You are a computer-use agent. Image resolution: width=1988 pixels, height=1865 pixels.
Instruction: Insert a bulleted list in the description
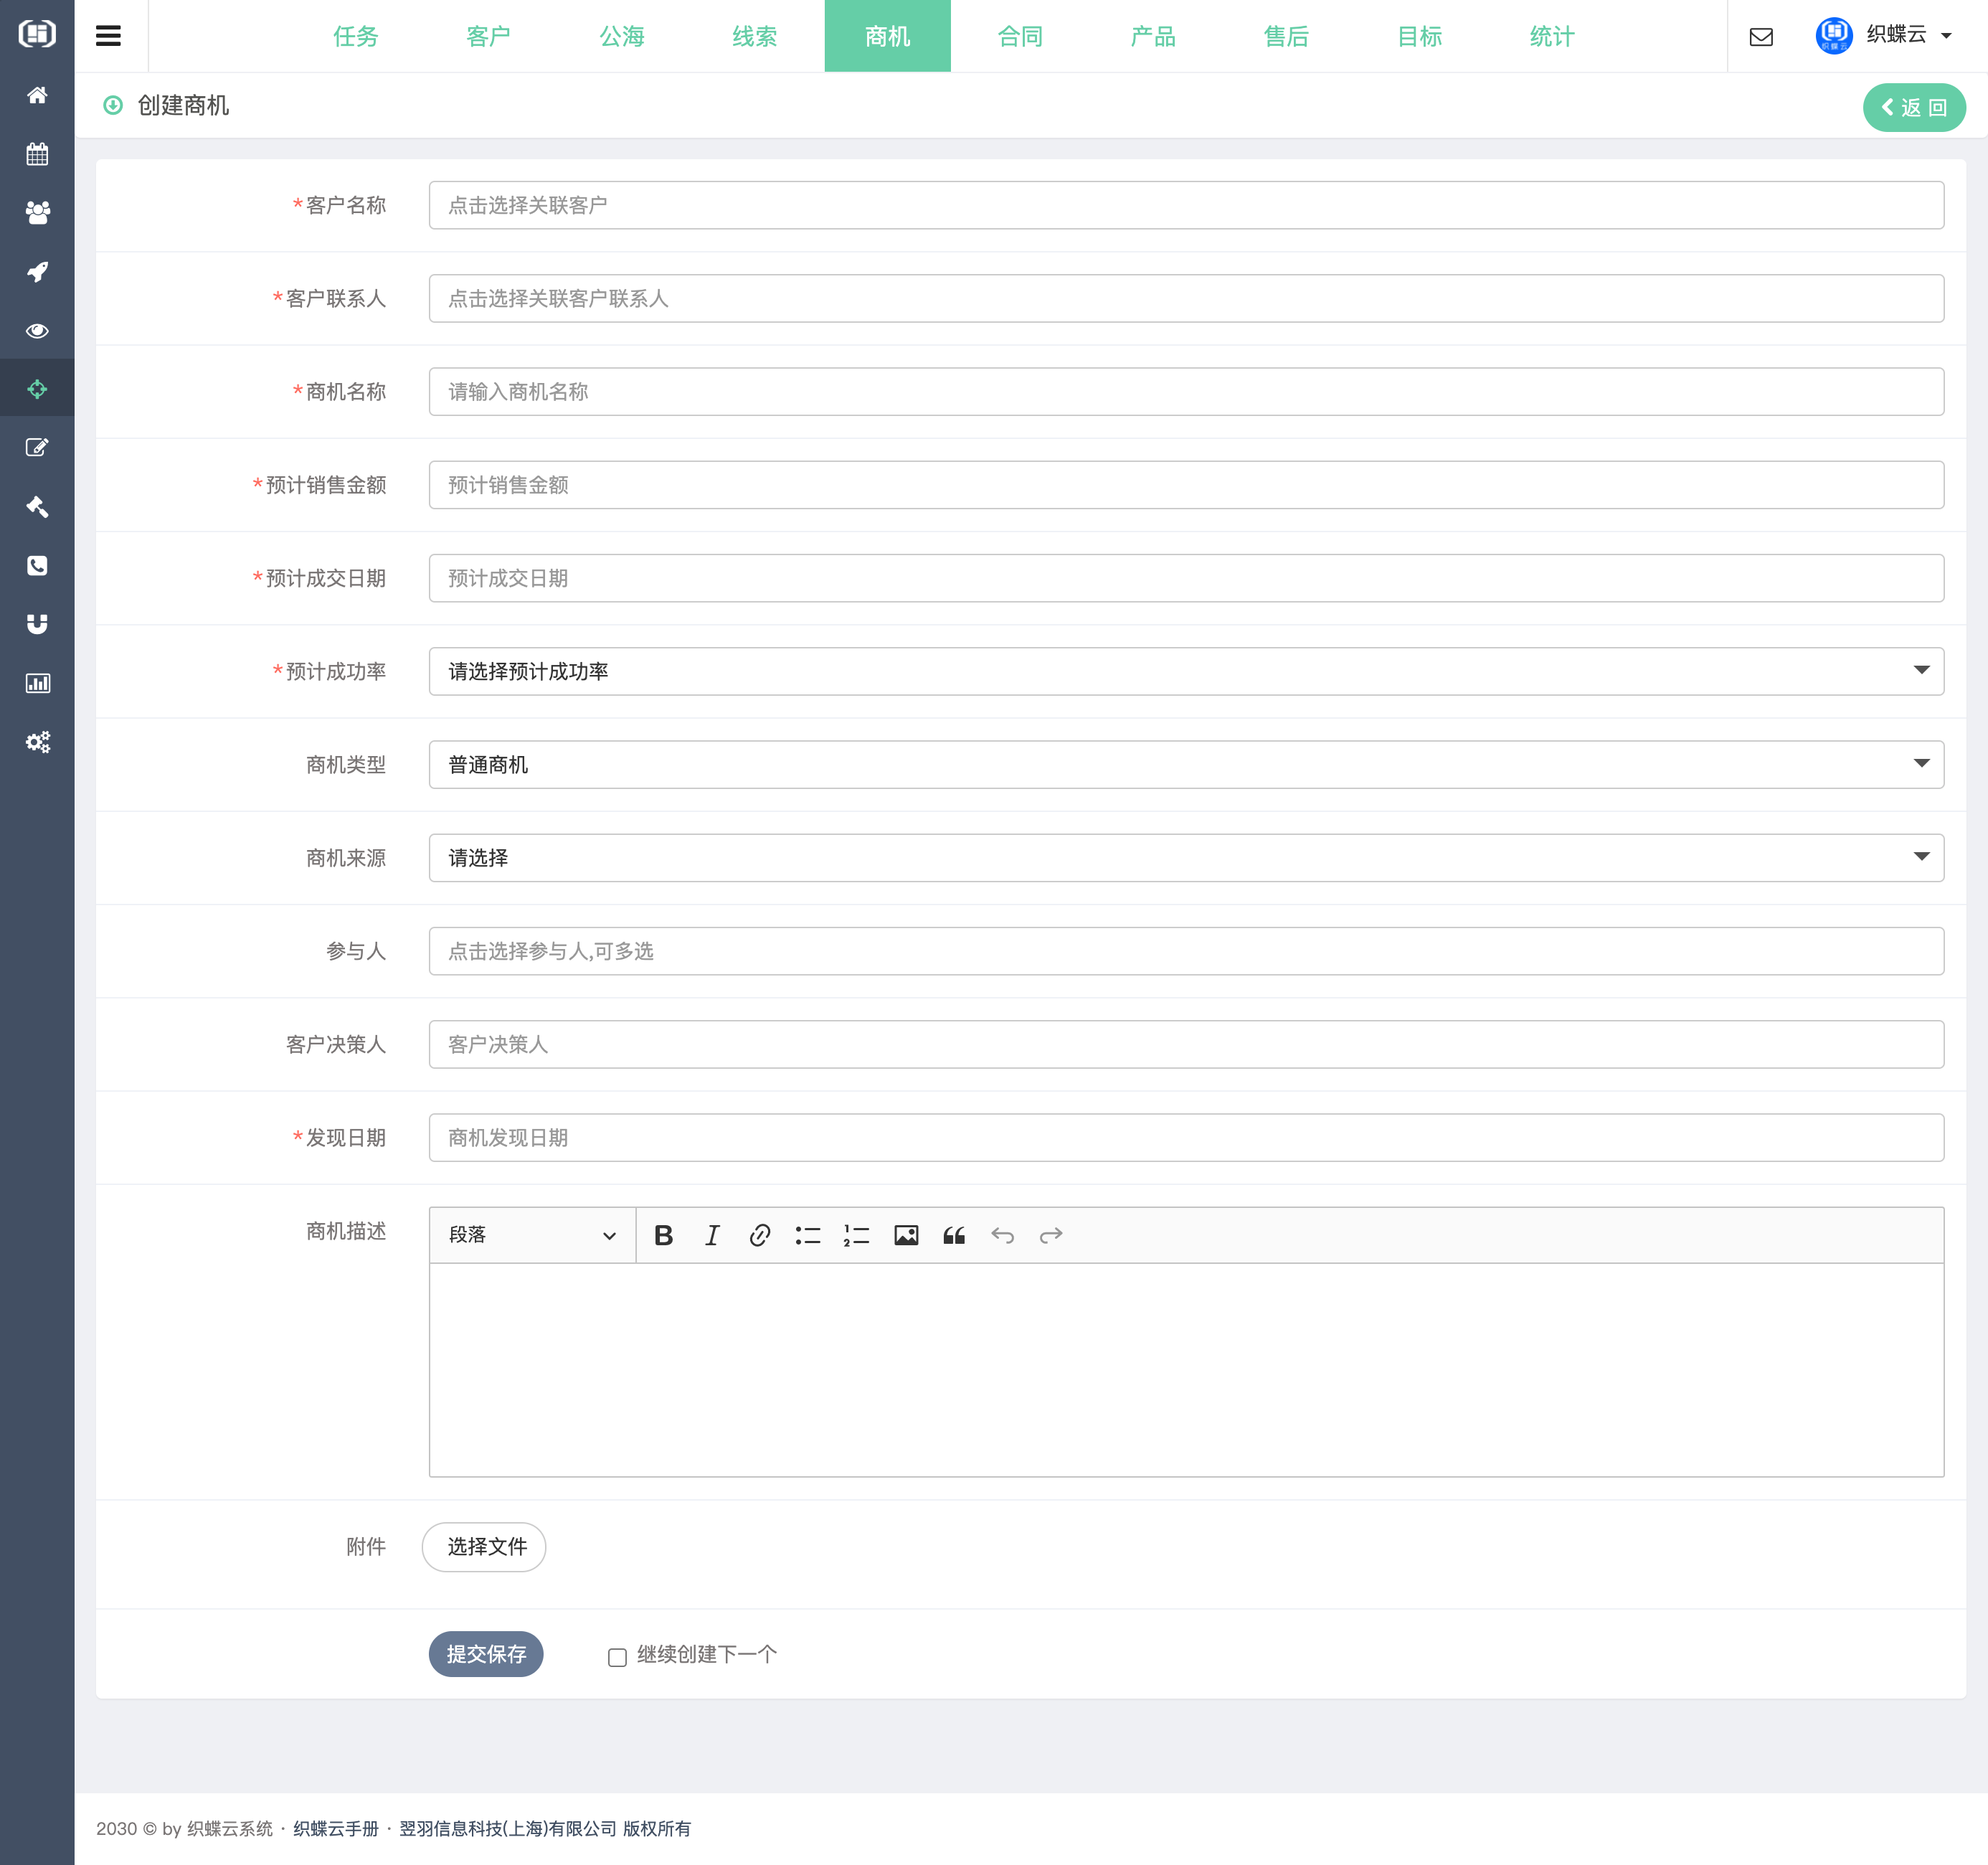click(808, 1235)
